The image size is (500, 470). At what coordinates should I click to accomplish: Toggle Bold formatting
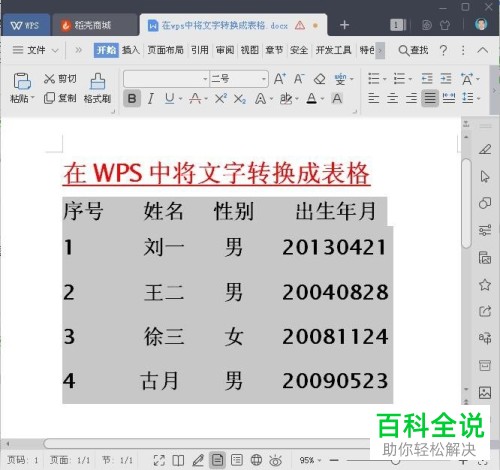point(132,99)
